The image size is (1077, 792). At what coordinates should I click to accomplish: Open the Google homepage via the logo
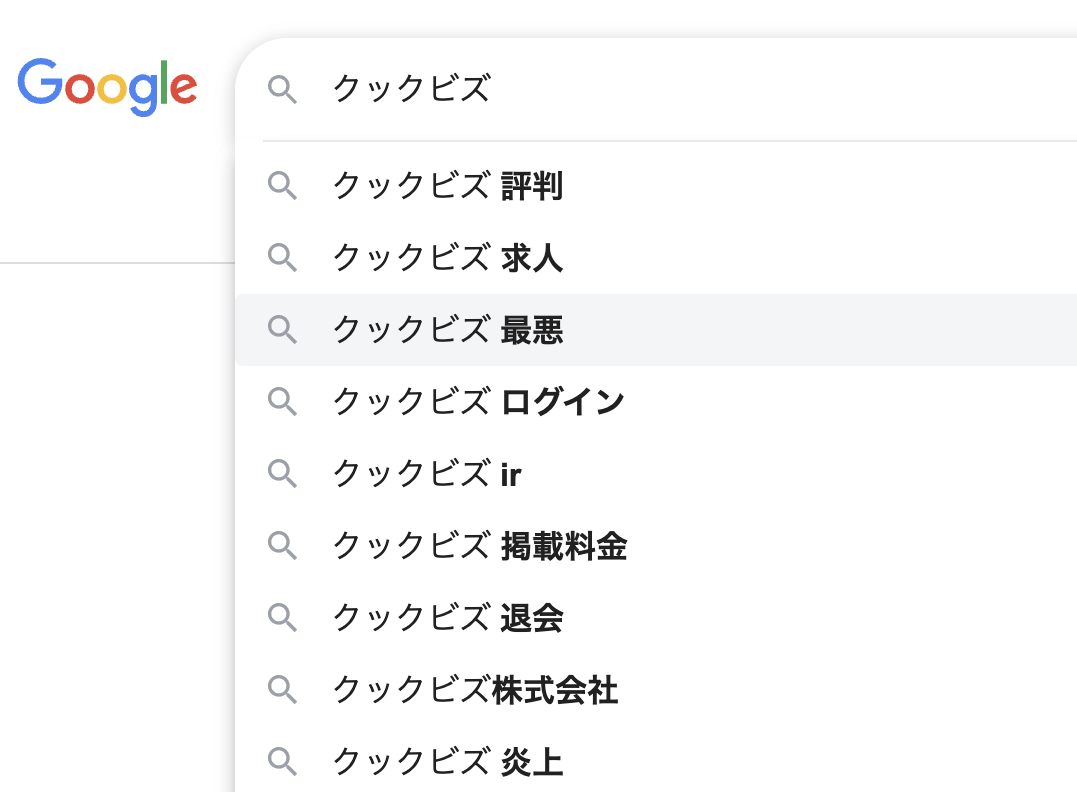(106, 87)
